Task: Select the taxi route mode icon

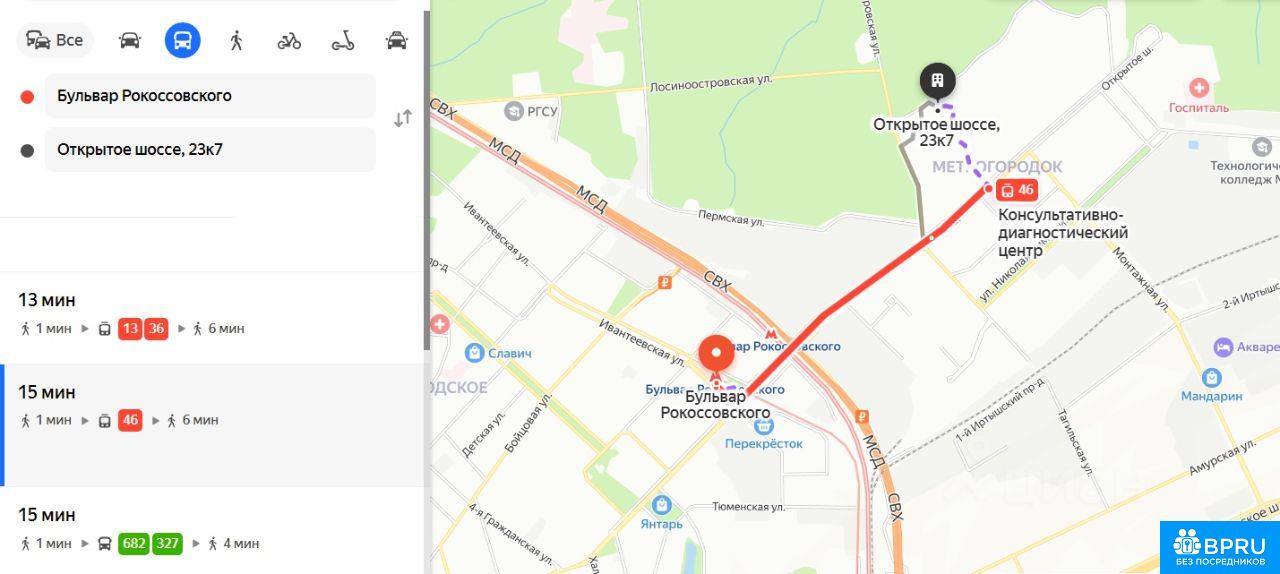Action: click(x=397, y=40)
